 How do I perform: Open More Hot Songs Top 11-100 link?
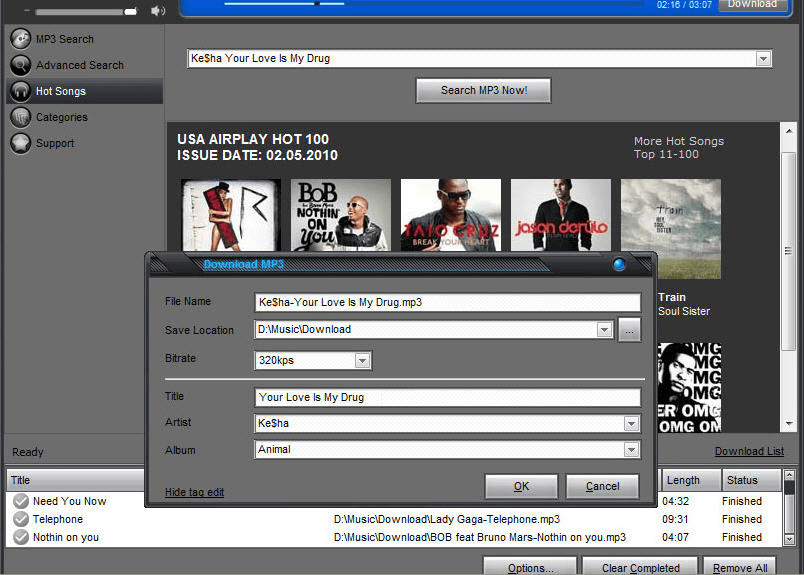point(679,148)
